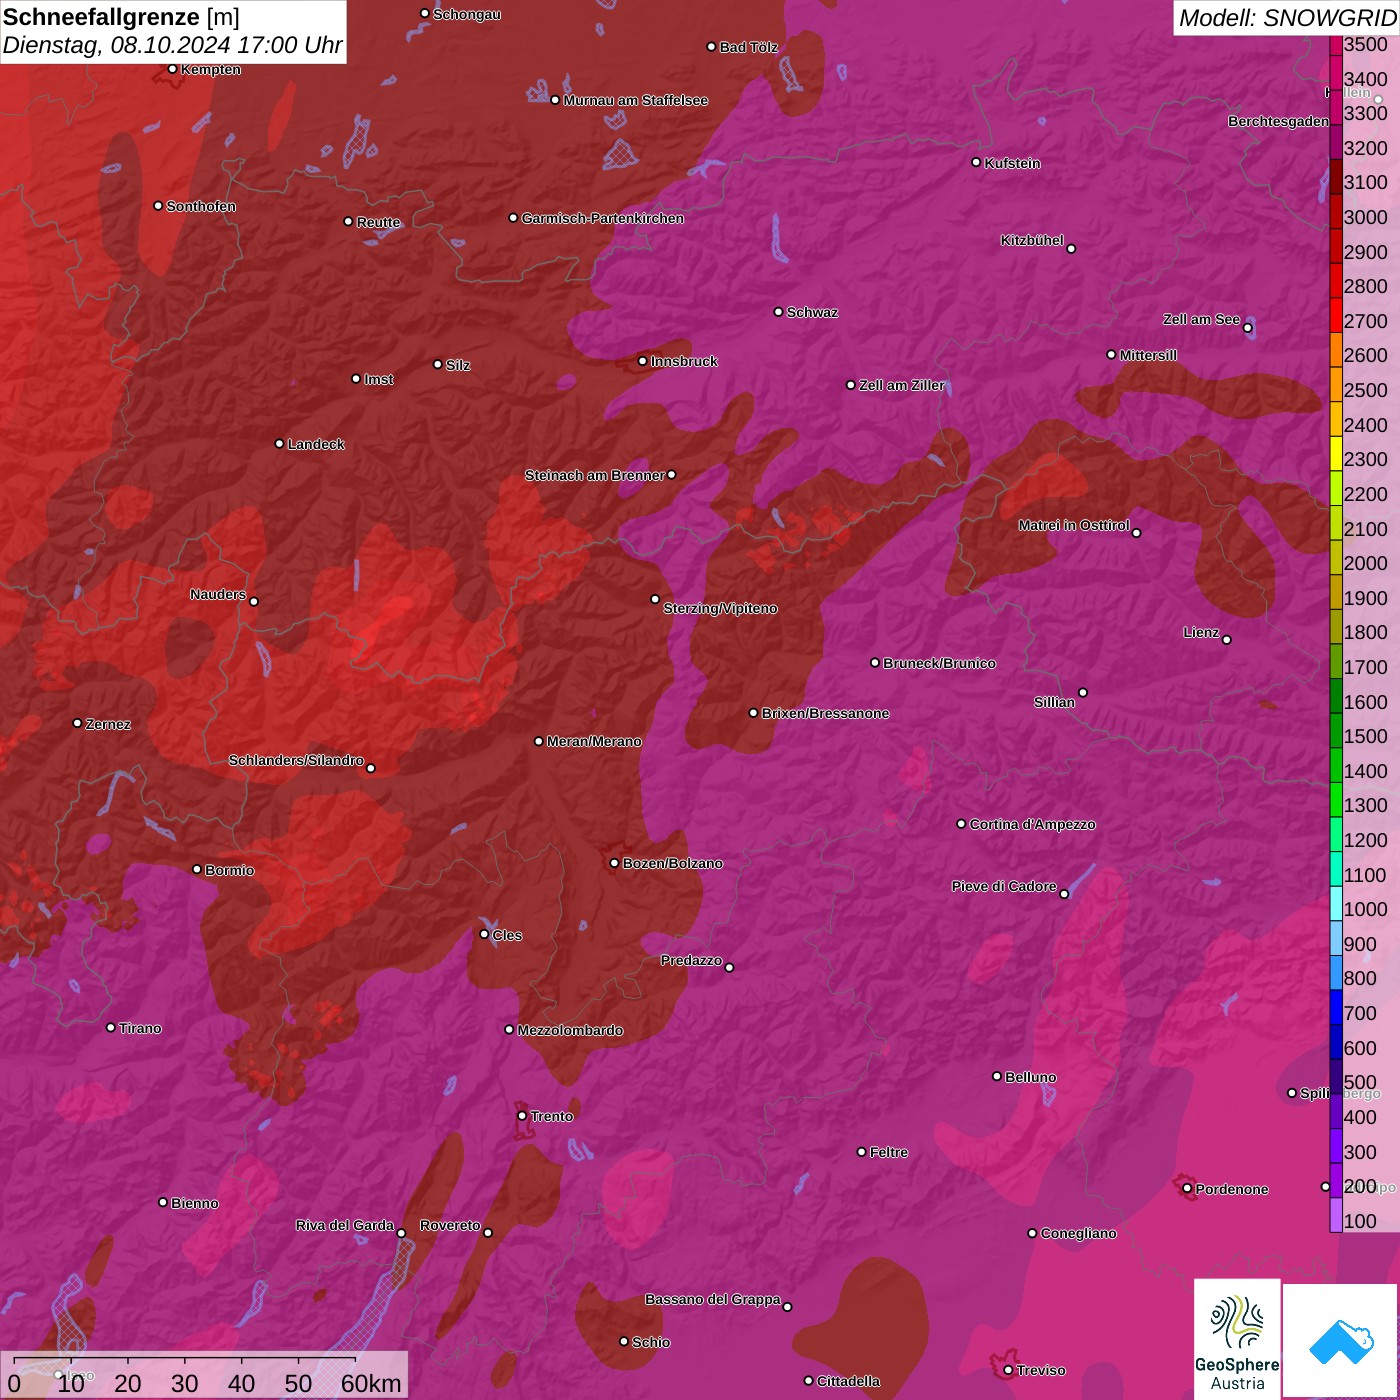Click the Trento city marker
Screen dimensions: 1400x1400
tap(522, 1116)
